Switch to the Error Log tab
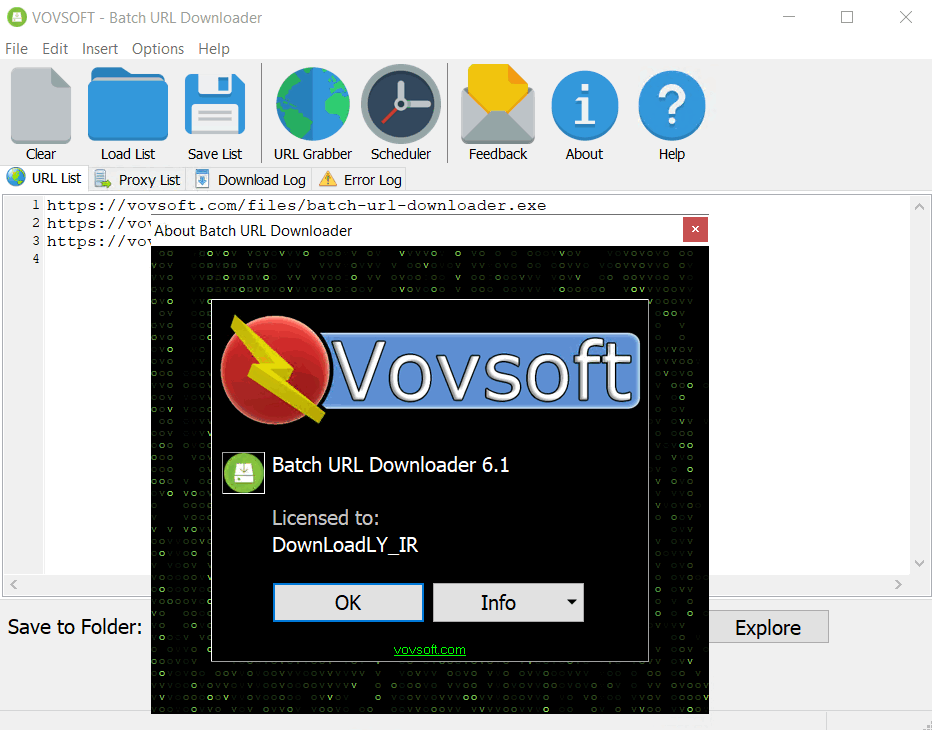This screenshot has height=730, width=932. tap(360, 180)
